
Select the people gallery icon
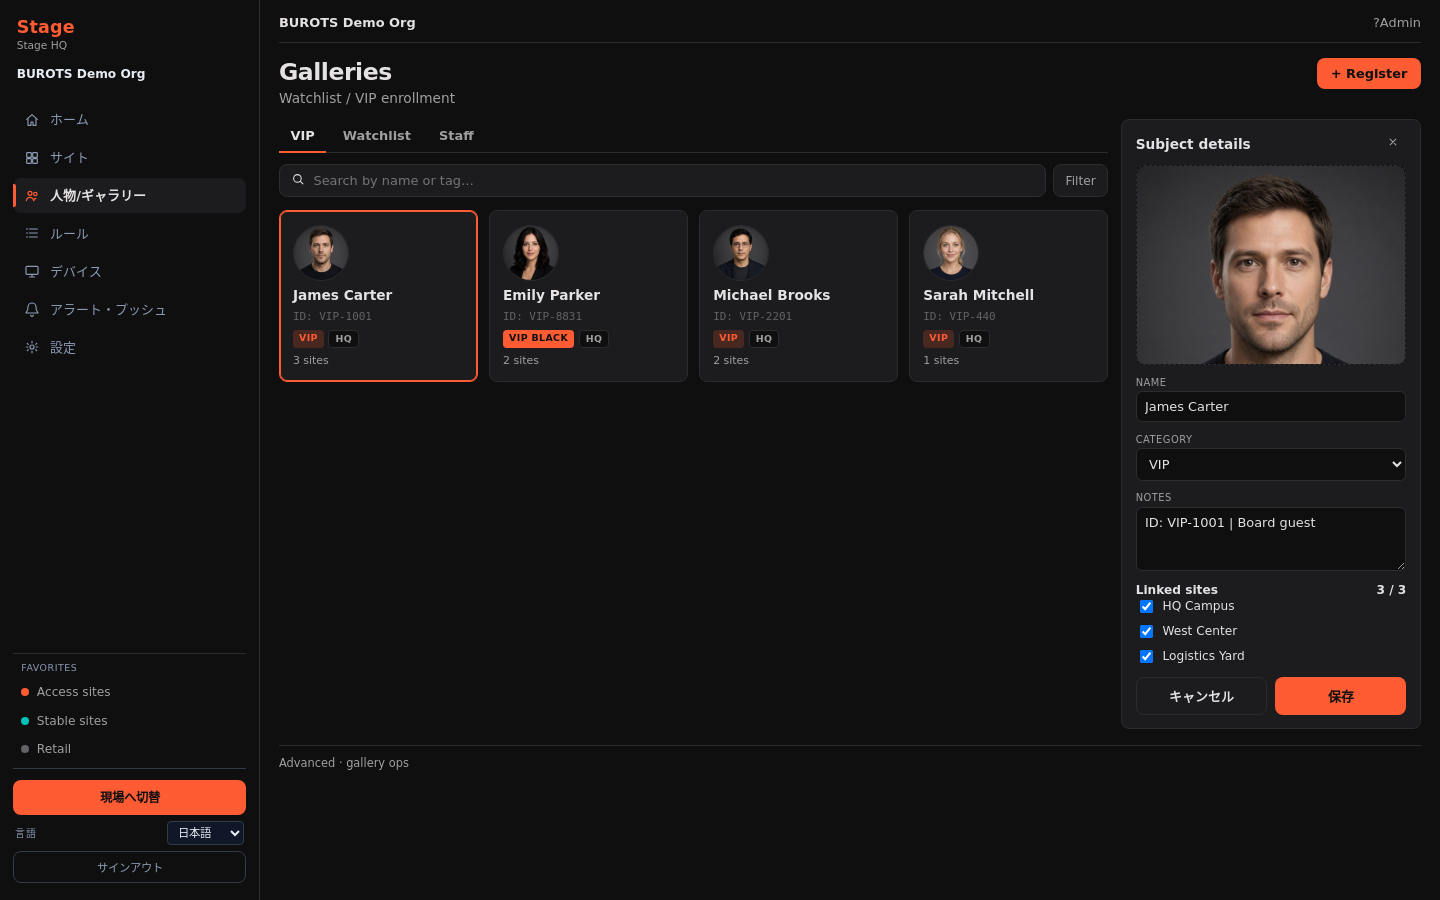32,196
